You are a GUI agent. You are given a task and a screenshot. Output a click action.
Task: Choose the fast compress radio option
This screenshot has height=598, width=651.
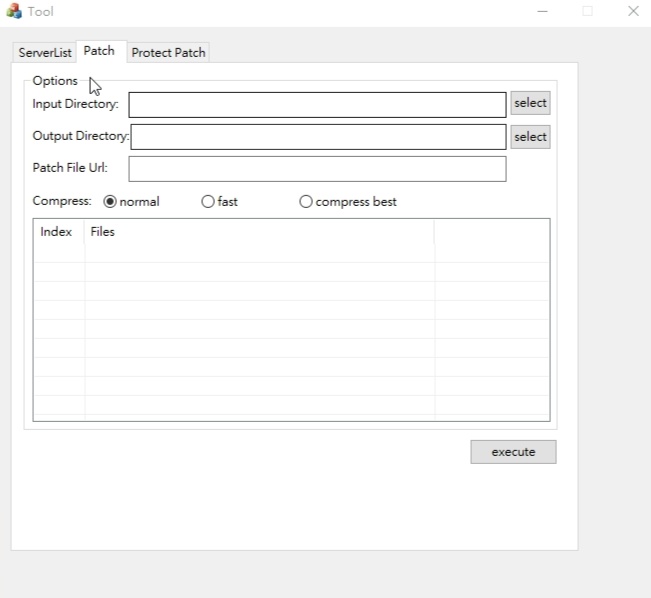click(x=220, y=202)
